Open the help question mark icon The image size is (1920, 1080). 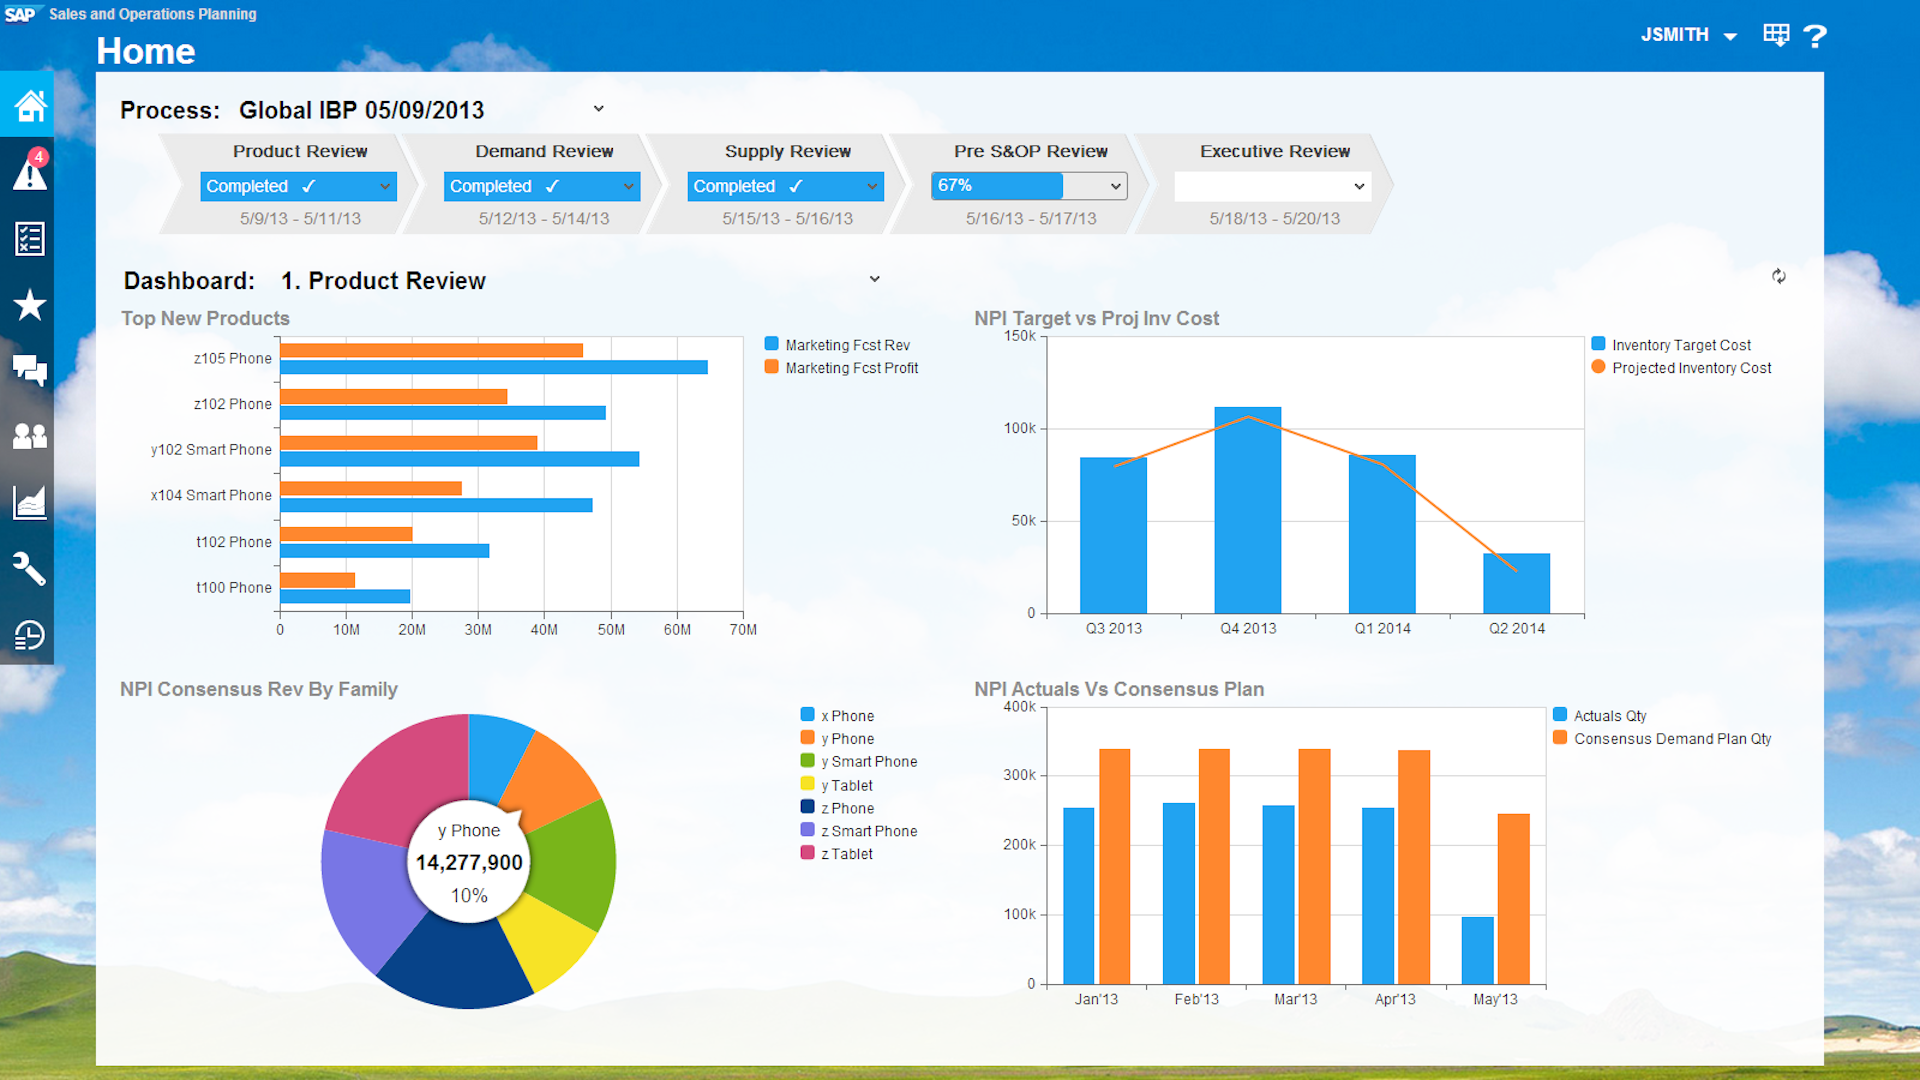coord(1815,36)
